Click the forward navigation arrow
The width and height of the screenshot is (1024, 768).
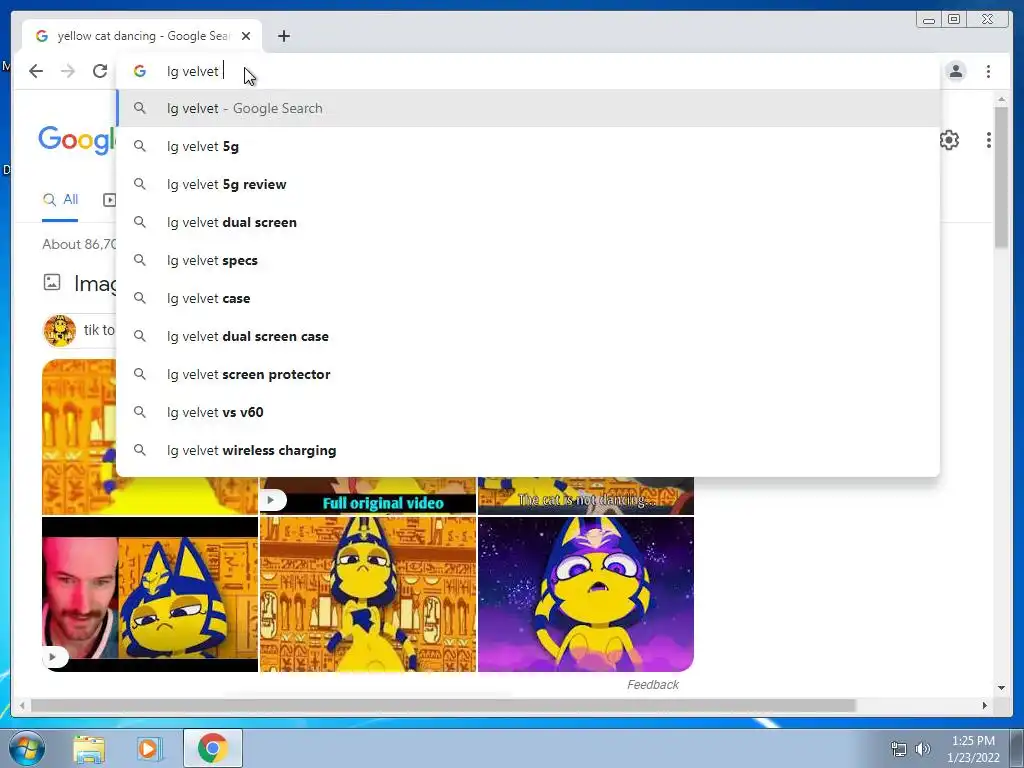click(68, 71)
